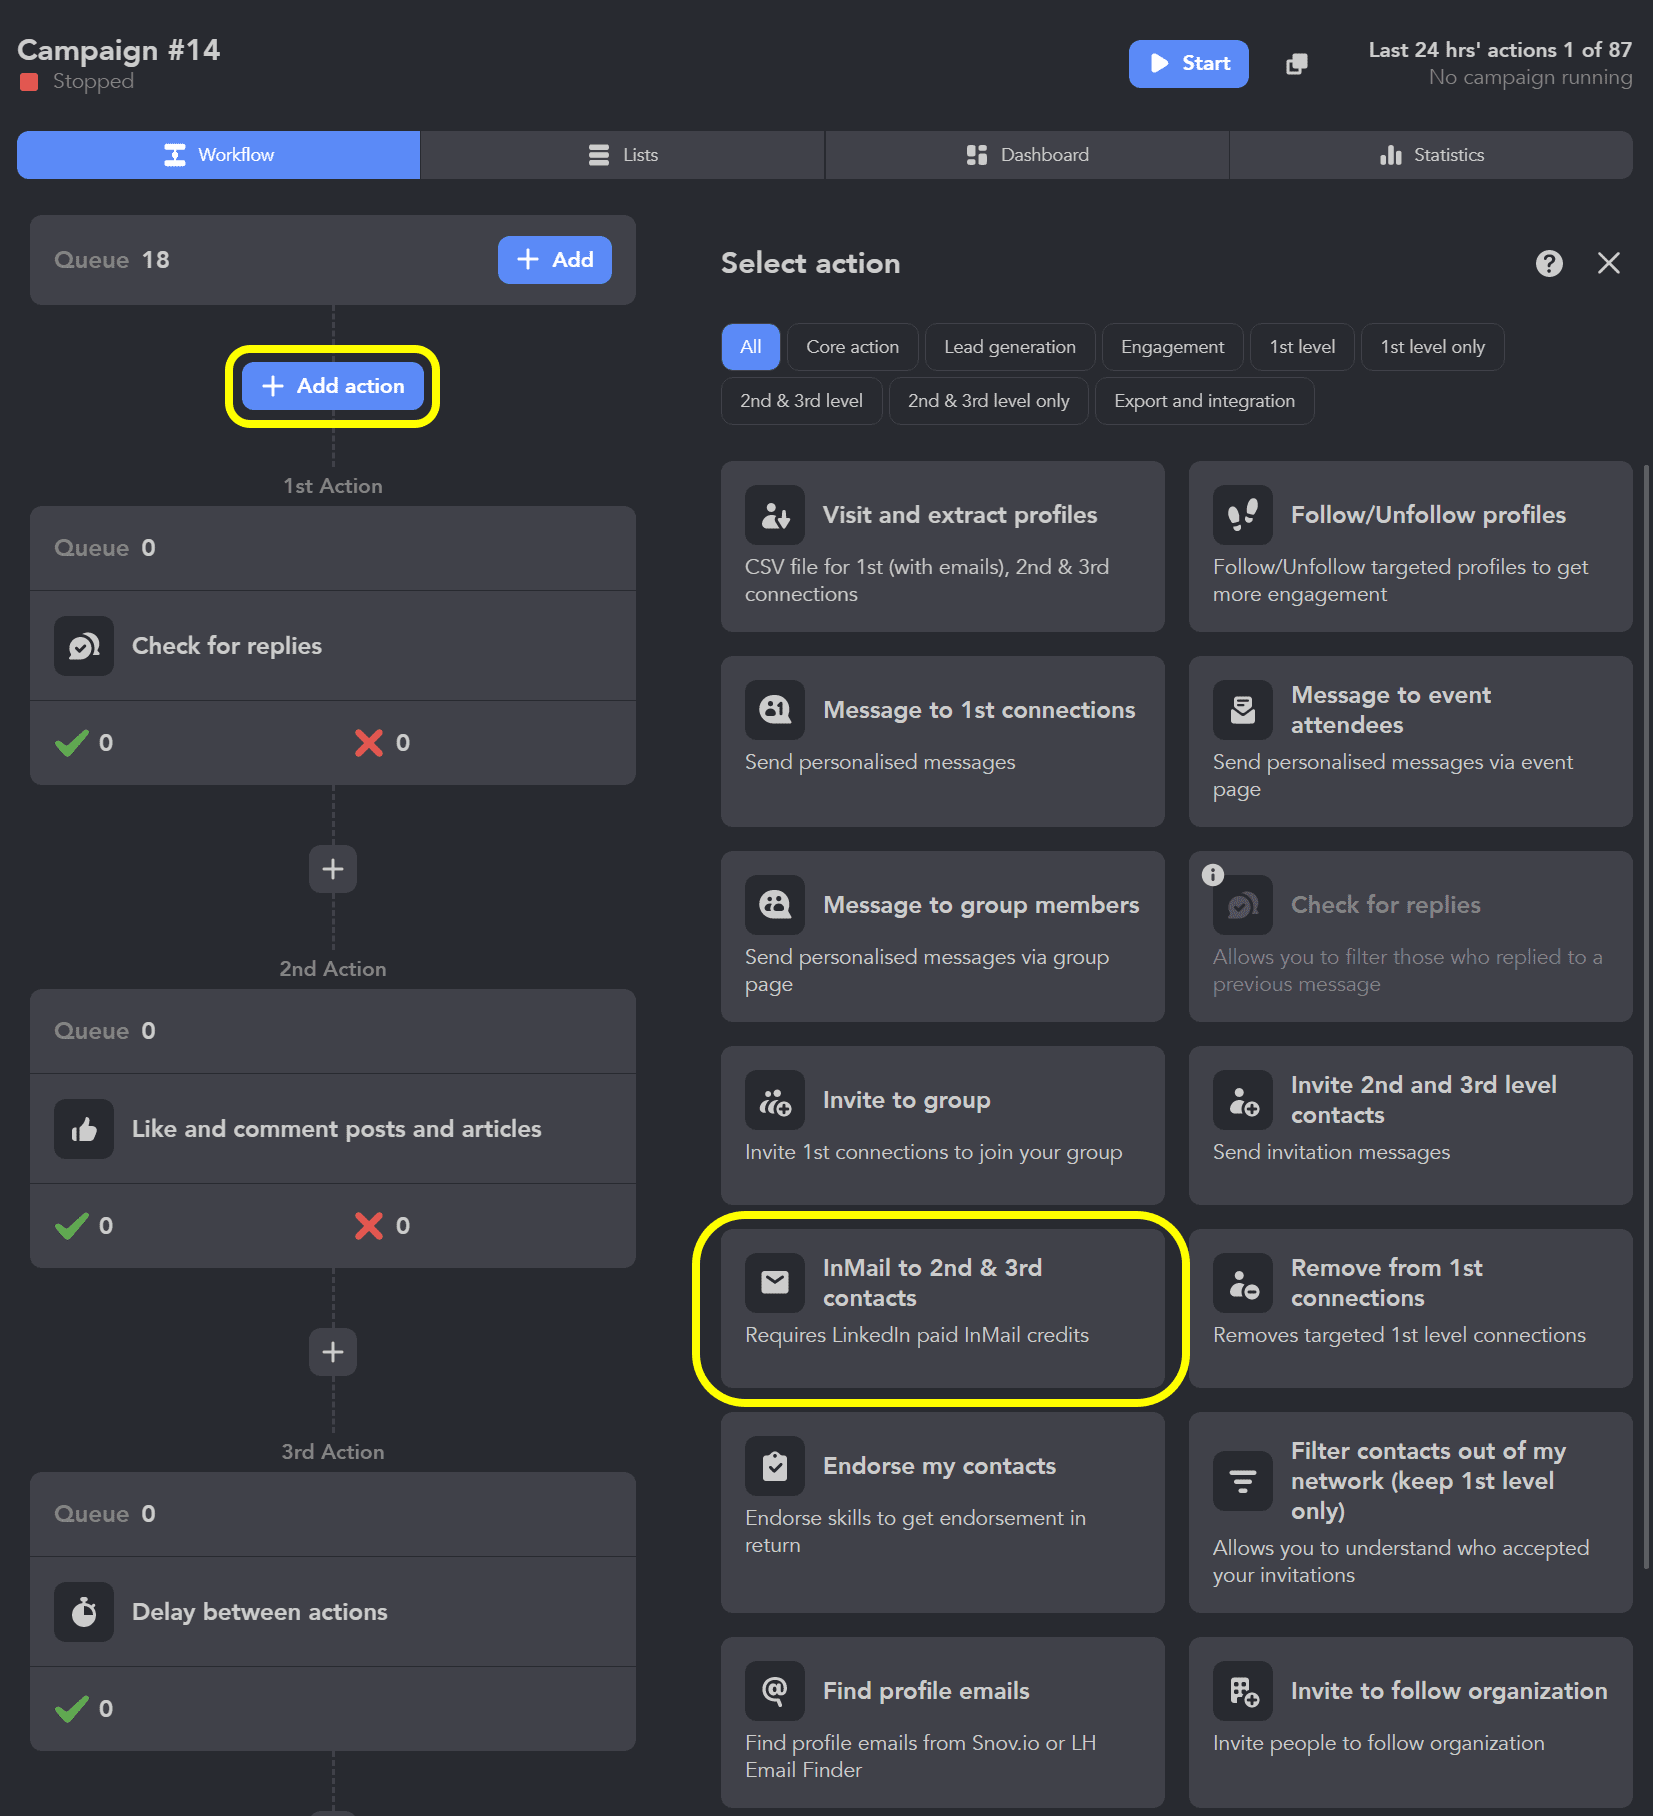Image resolution: width=1653 pixels, height=1816 pixels.
Task: Click the Check for replies icon in 1st Action
Action: tap(84, 645)
